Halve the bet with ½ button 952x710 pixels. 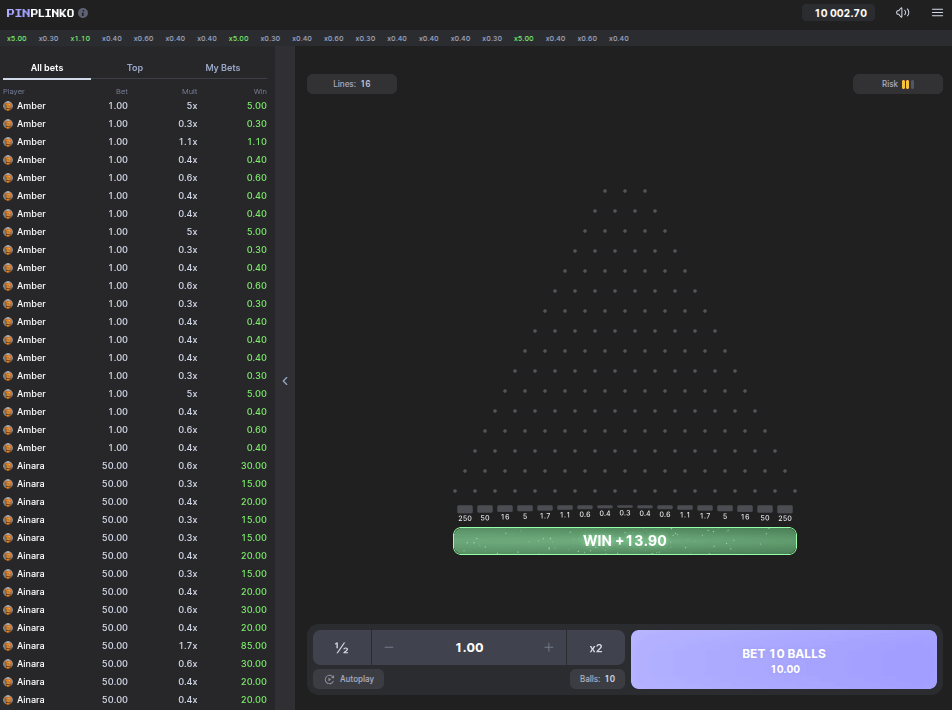[x=341, y=648]
